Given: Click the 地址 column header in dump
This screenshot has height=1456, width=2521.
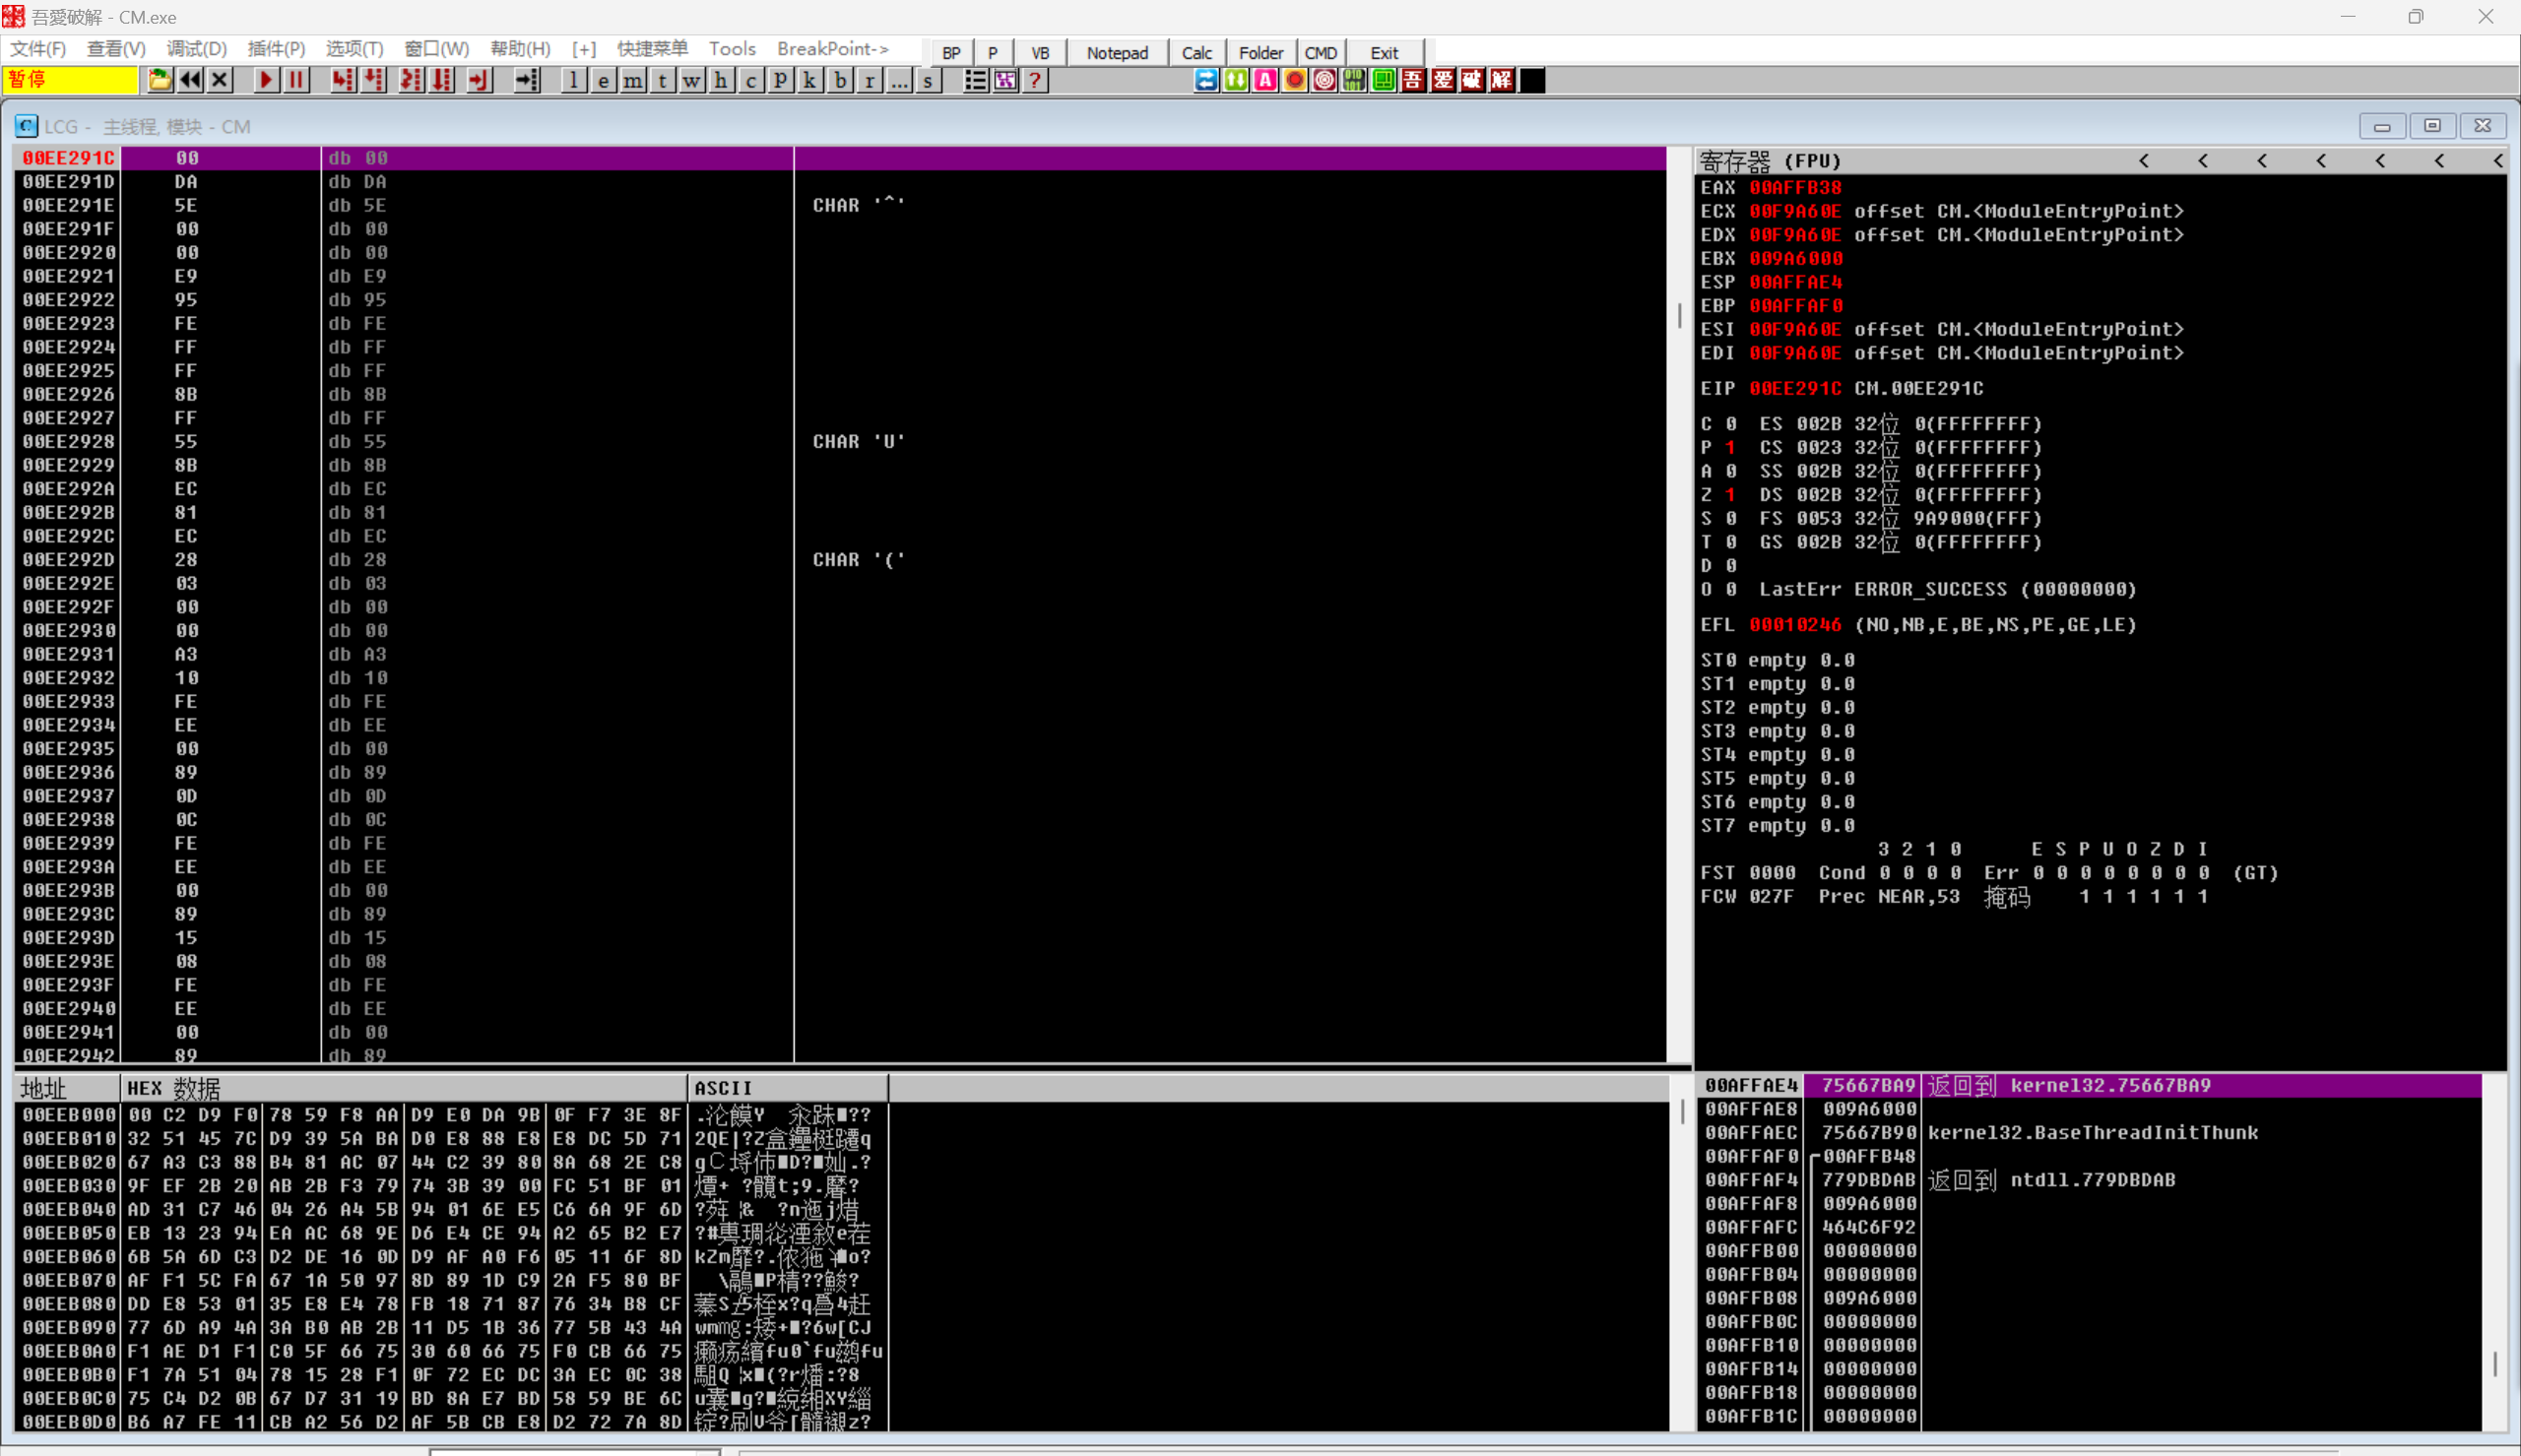Looking at the screenshot, I should coord(67,1088).
